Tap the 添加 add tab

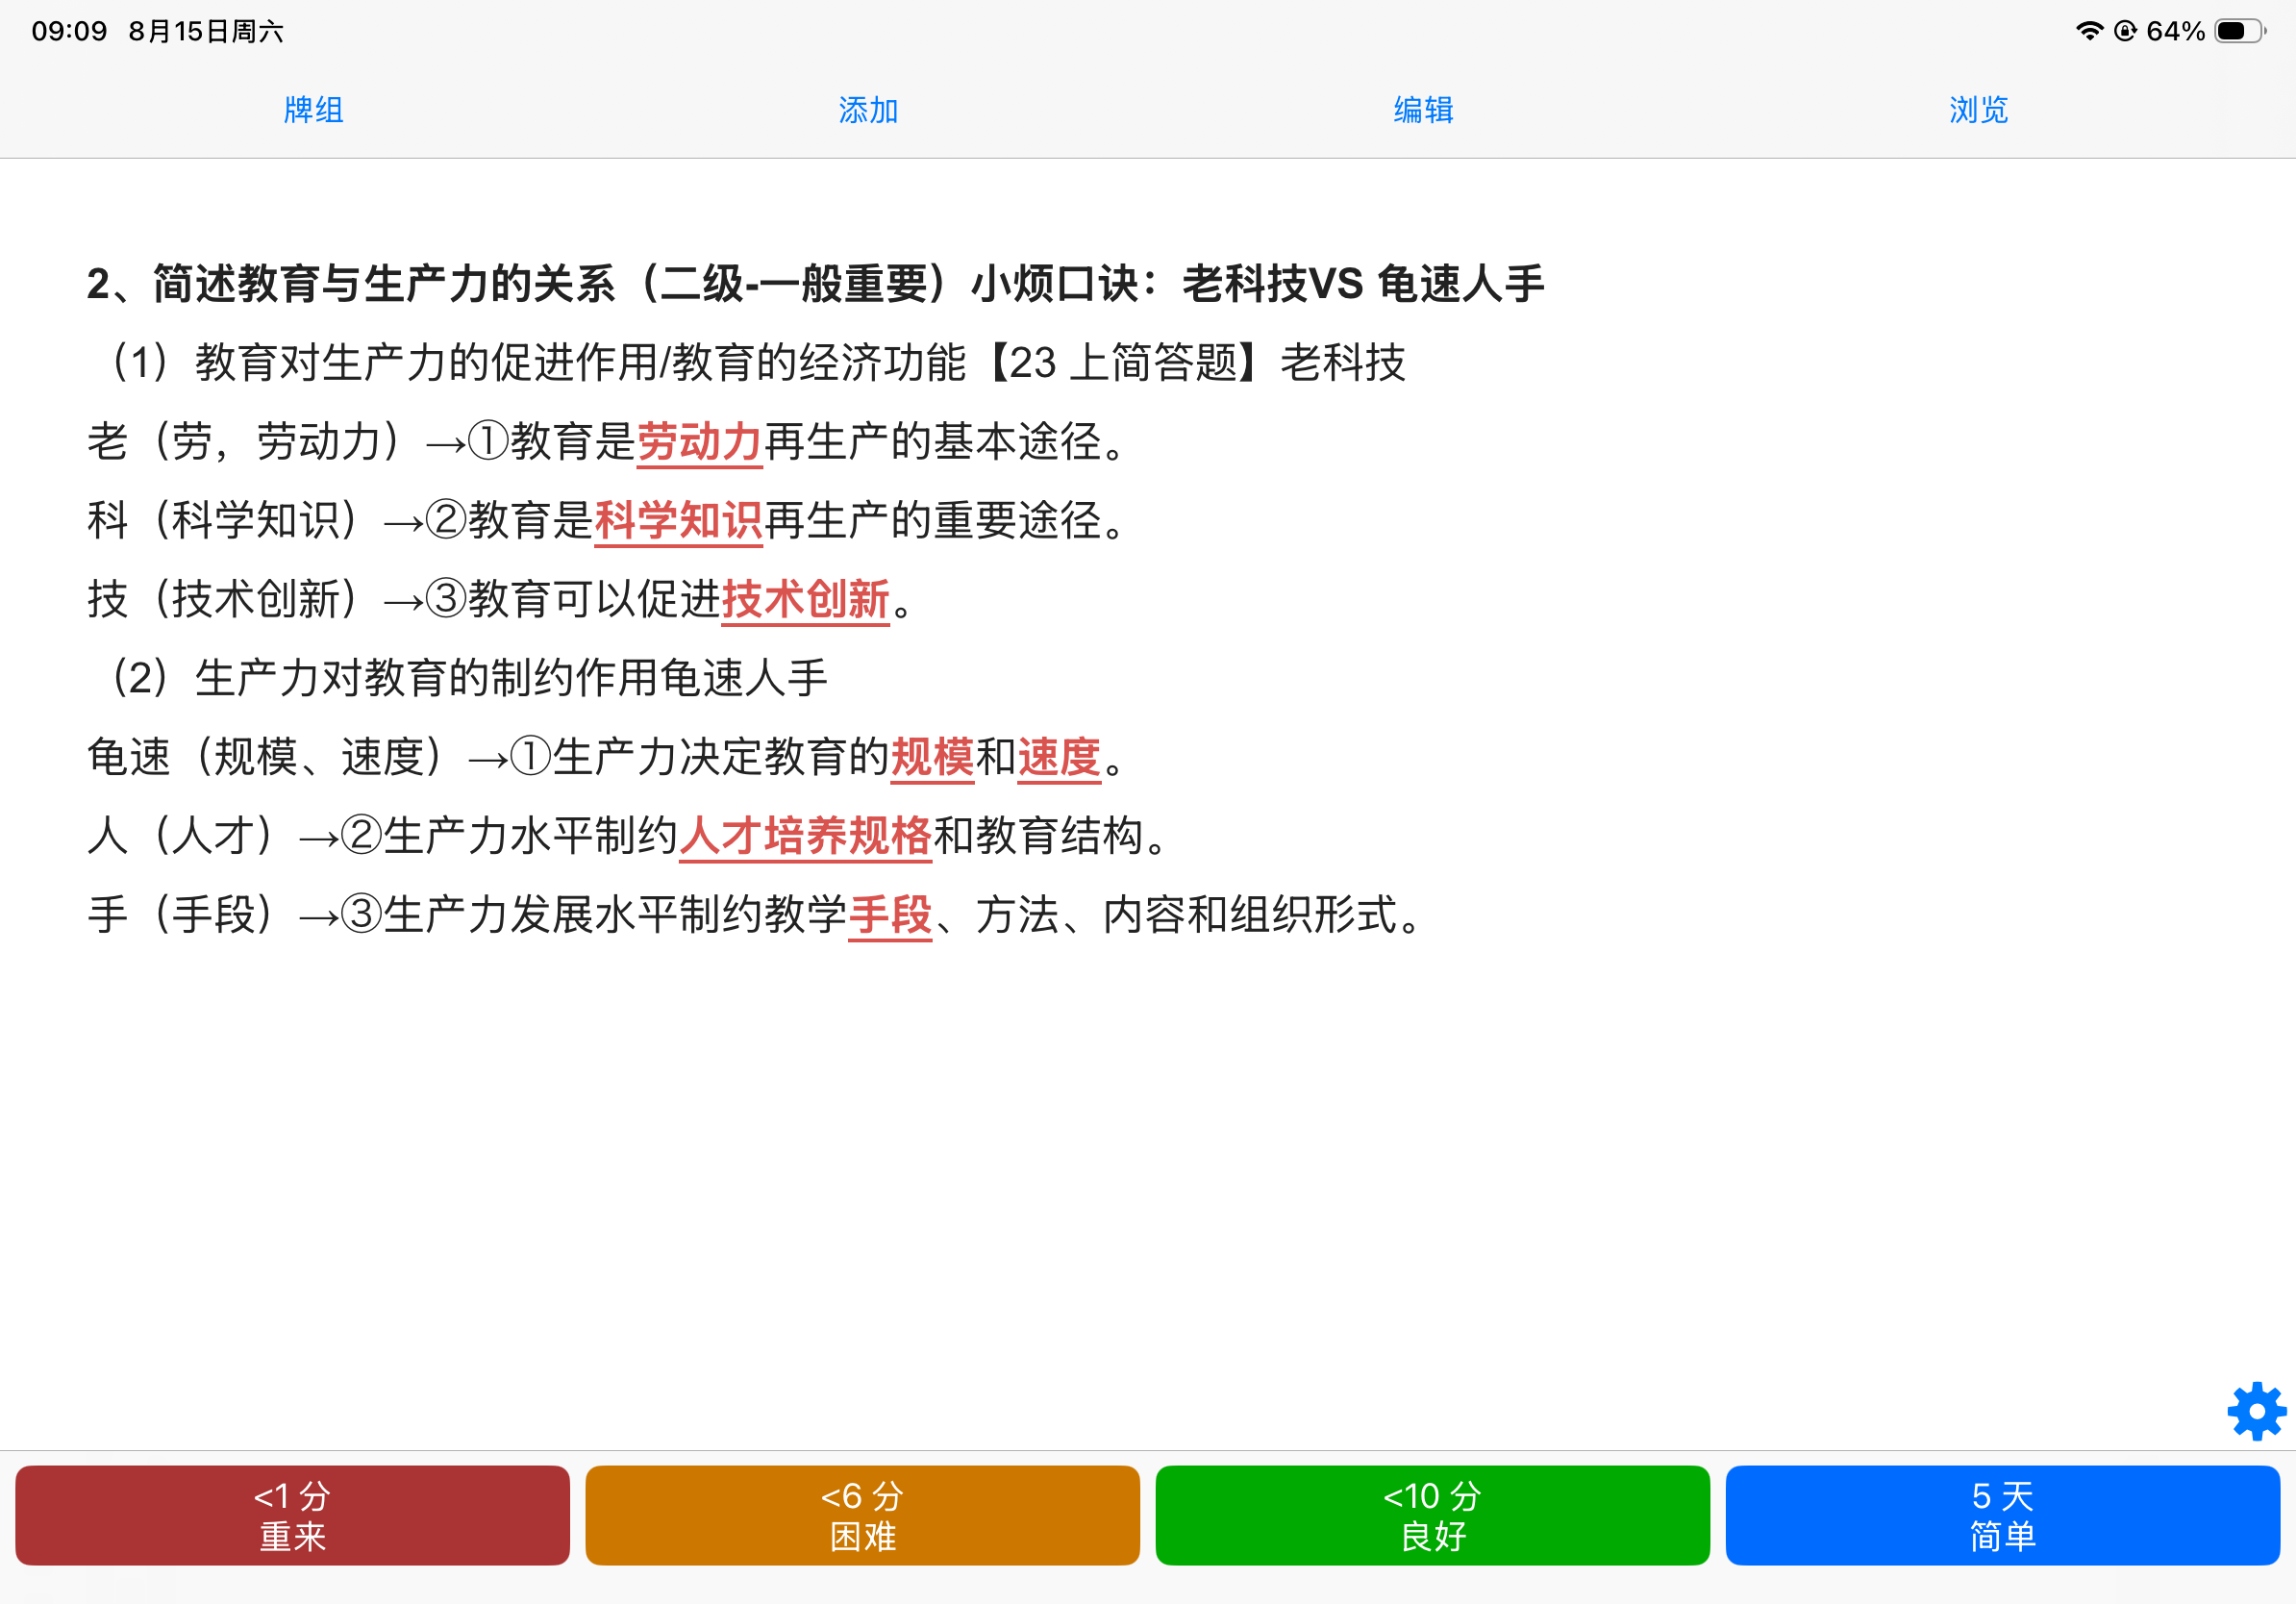[x=868, y=110]
